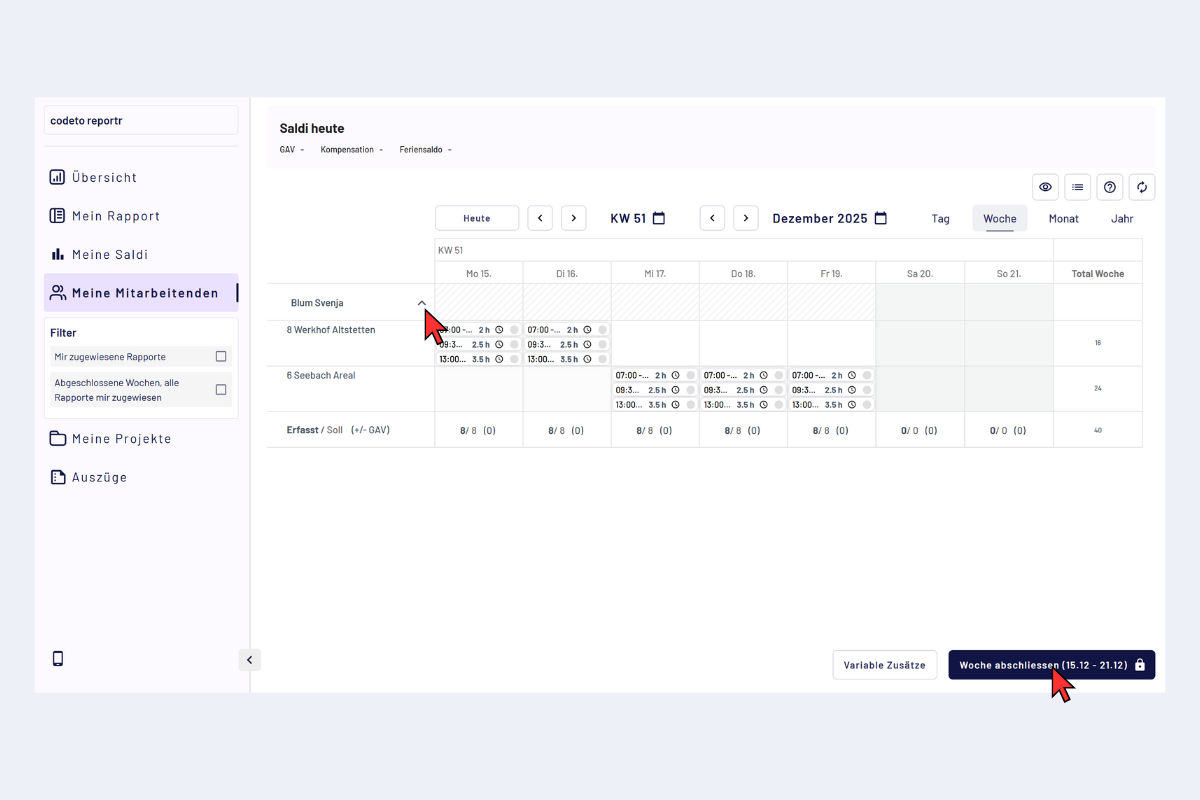Open Meine Projekte in sidebar
This screenshot has height=800, width=1200.
pos(121,439)
